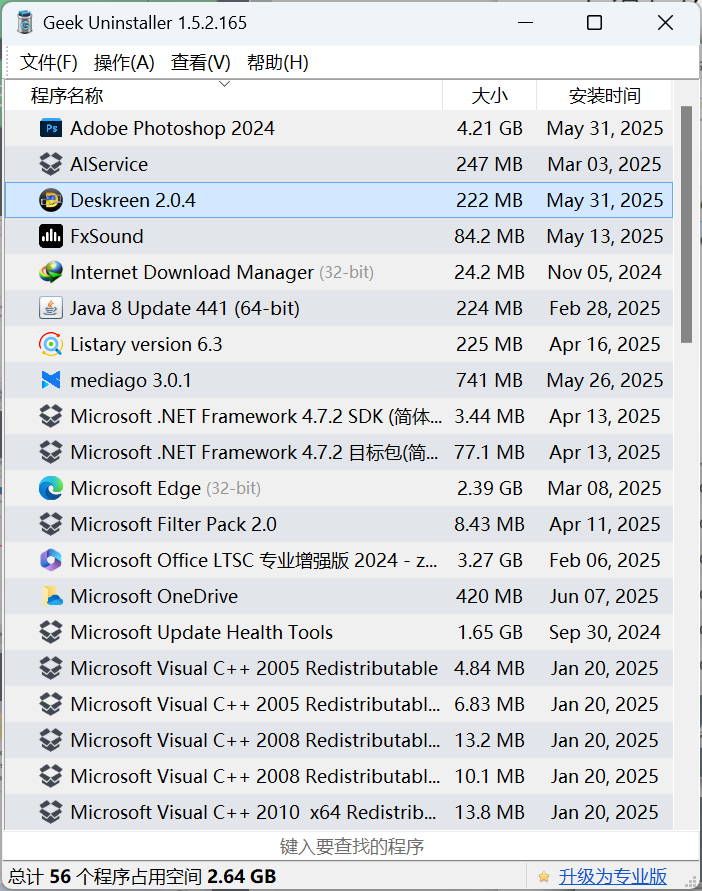Image resolution: width=702 pixels, height=891 pixels.
Task: Click the .NET Framework 4.7.2 SDK icon
Action: [51, 417]
